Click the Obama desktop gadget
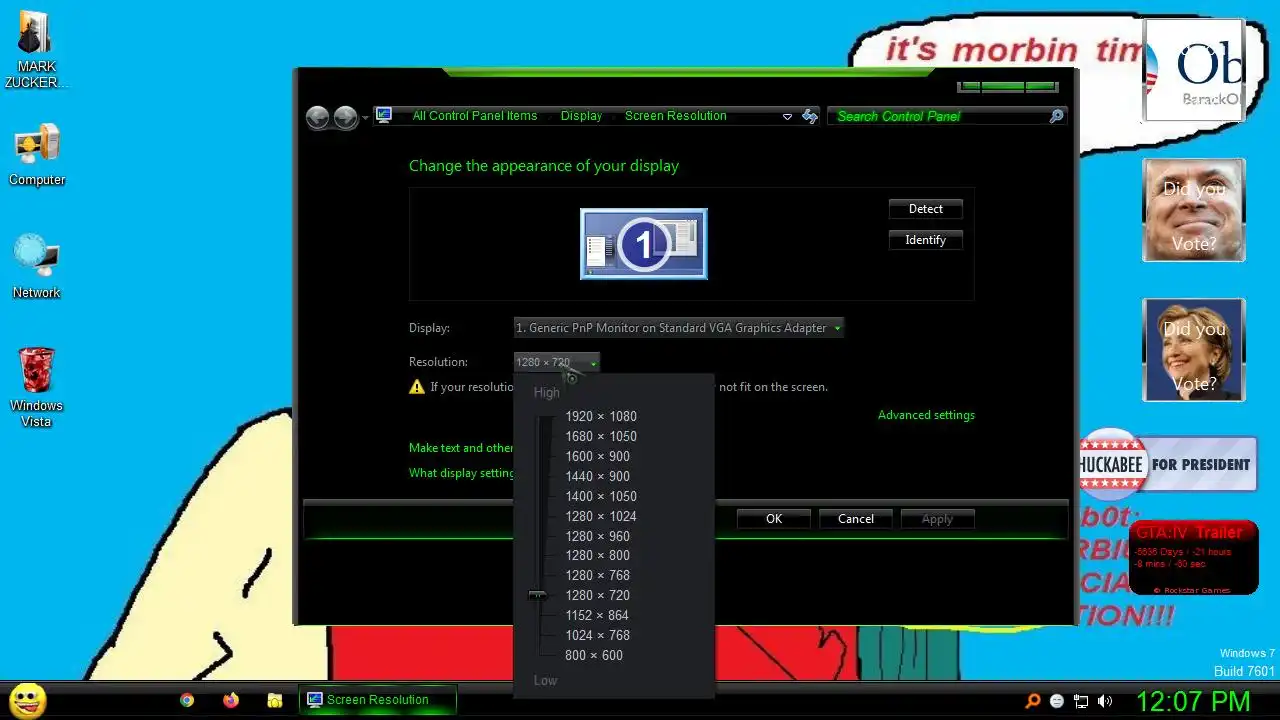This screenshot has height=720, width=1280. tap(1194, 70)
